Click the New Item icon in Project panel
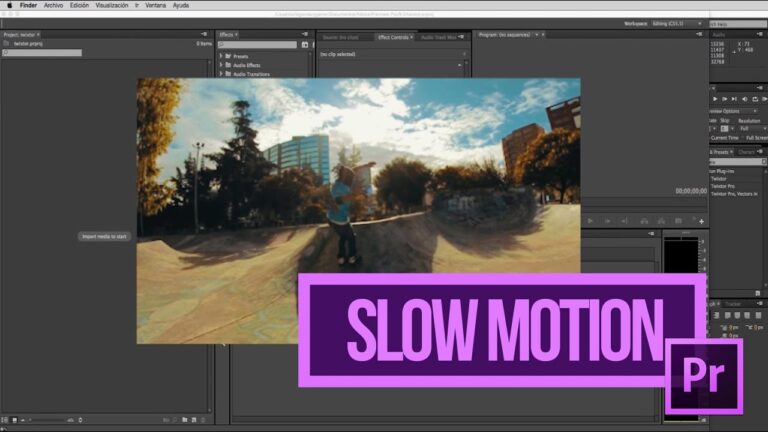 (x=194, y=420)
